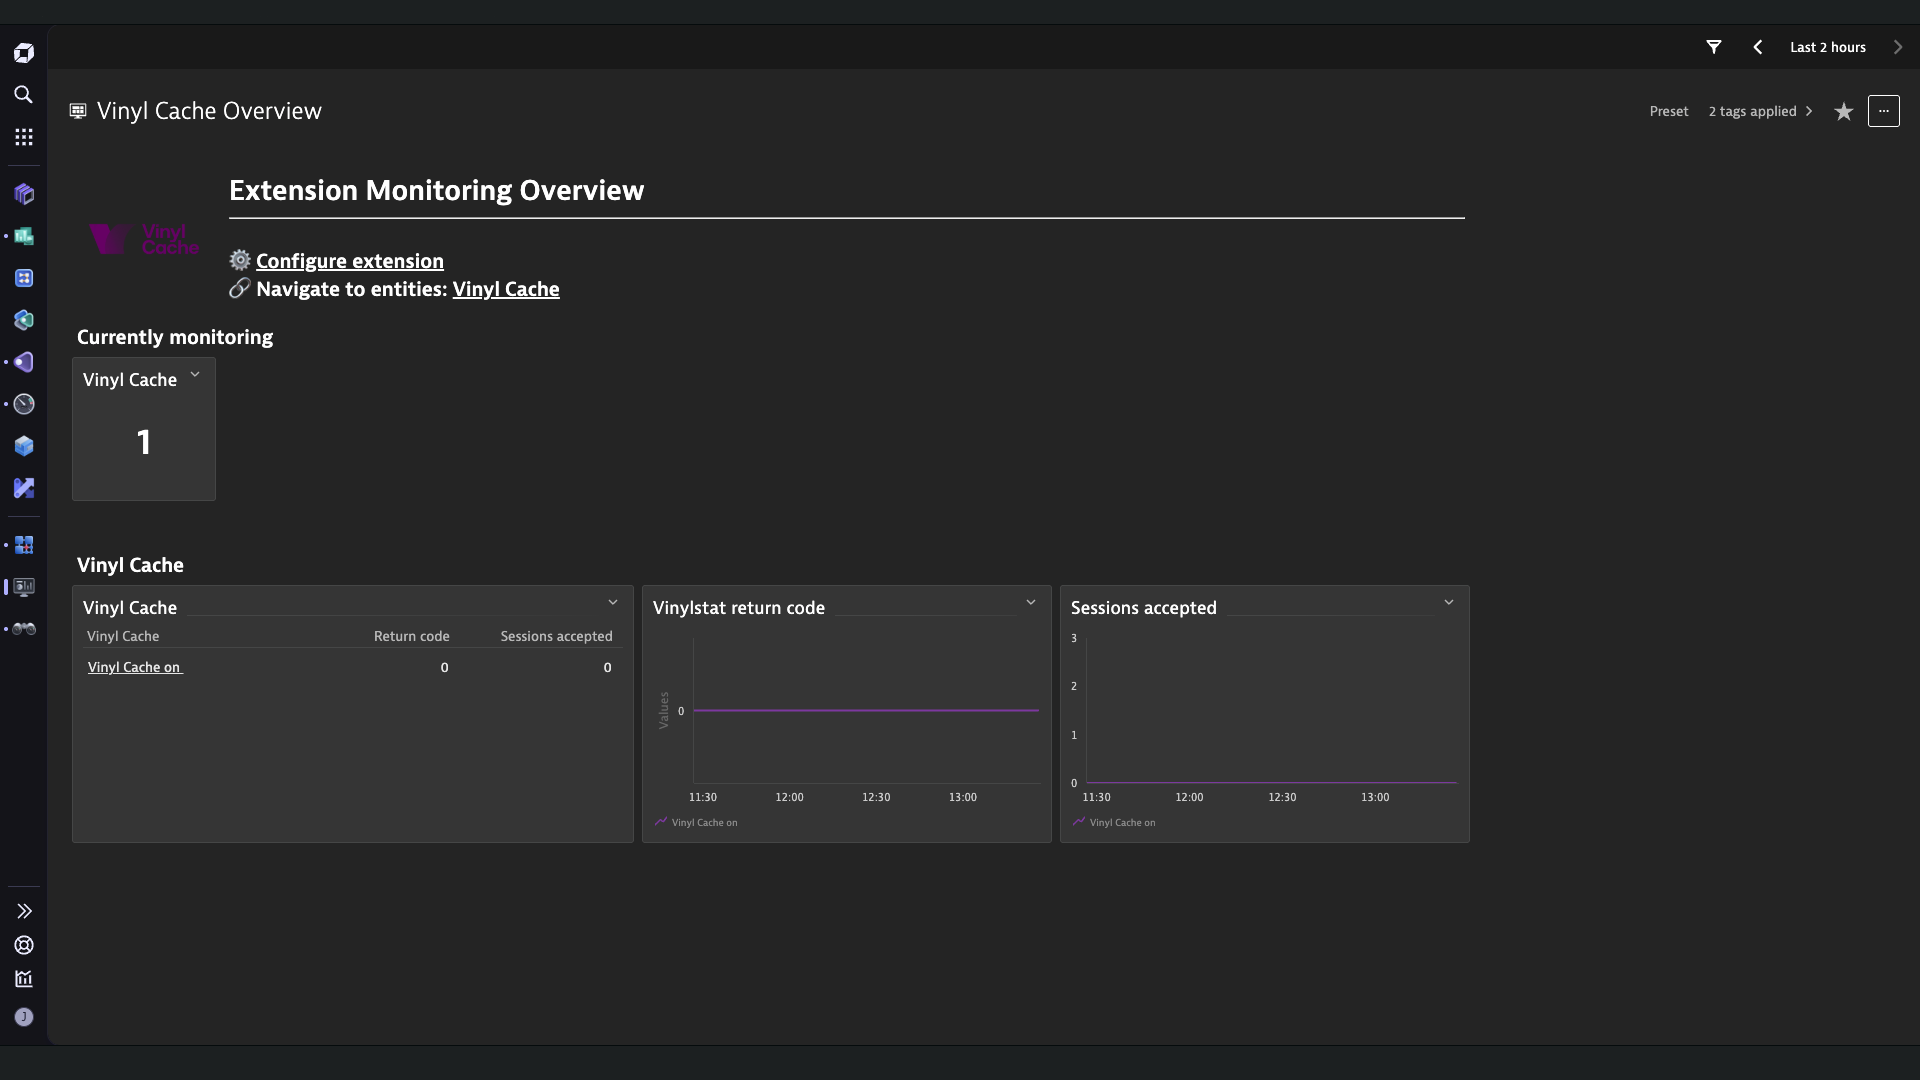
Task: Click the Vinyl Cache count value 1
Action: (144, 442)
